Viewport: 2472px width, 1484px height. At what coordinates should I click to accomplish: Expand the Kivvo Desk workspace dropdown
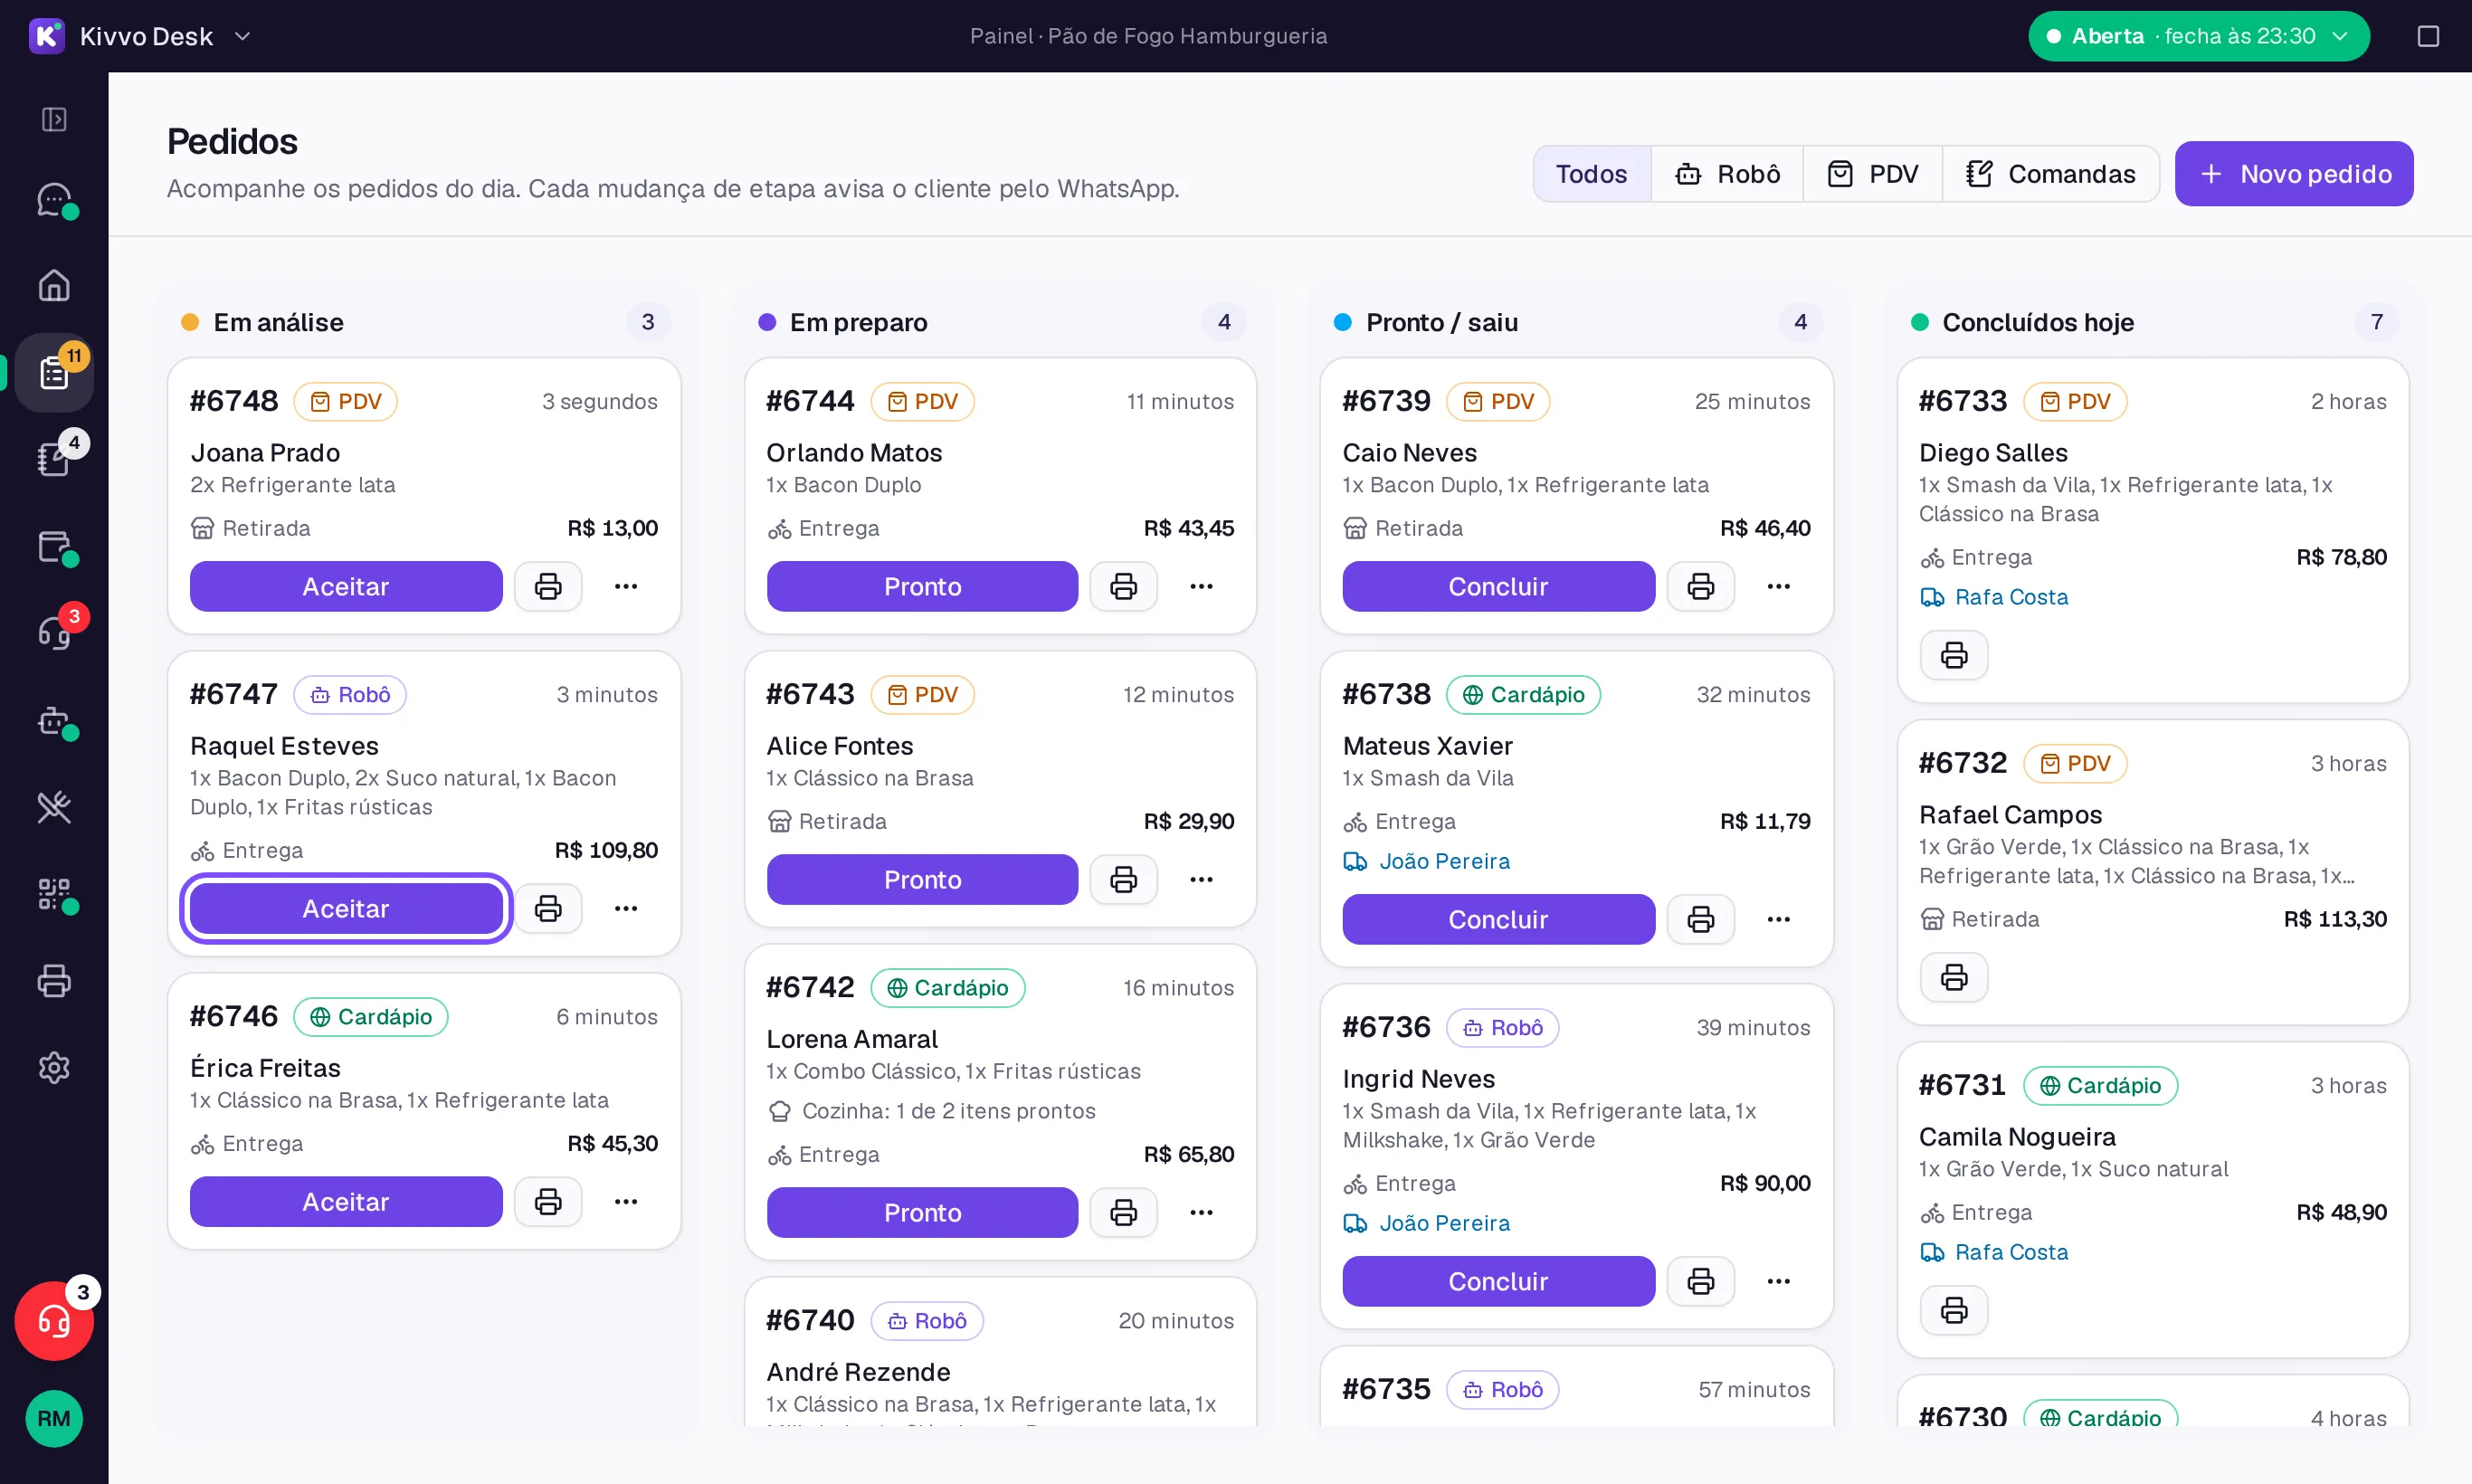[242, 36]
